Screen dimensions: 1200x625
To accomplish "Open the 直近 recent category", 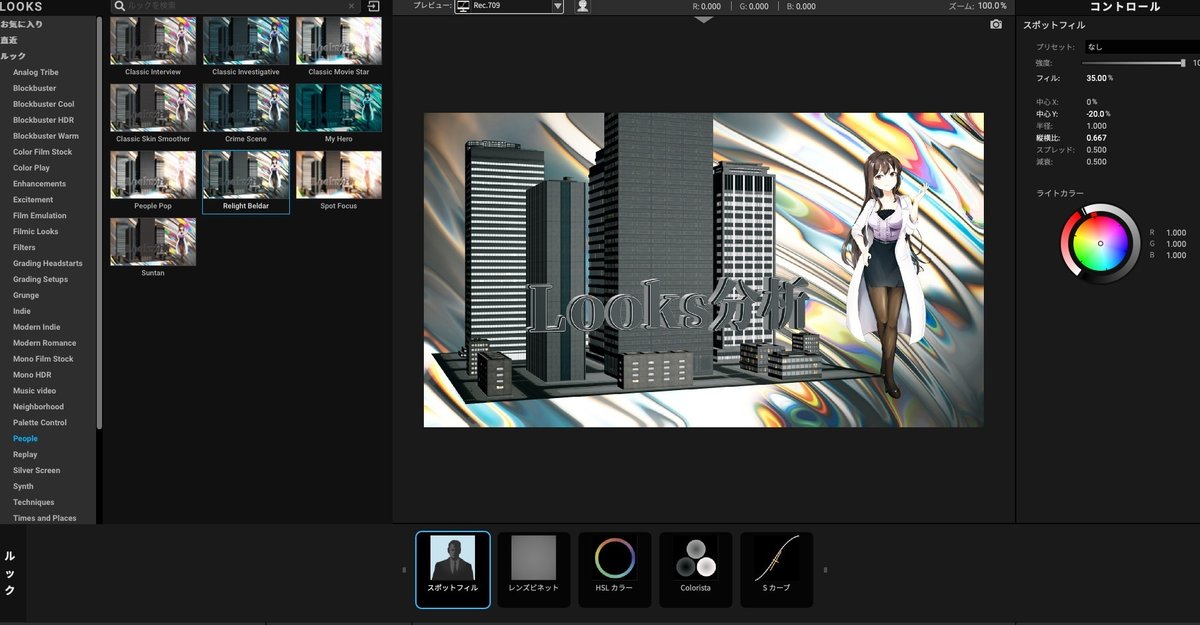I will coord(9,40).
